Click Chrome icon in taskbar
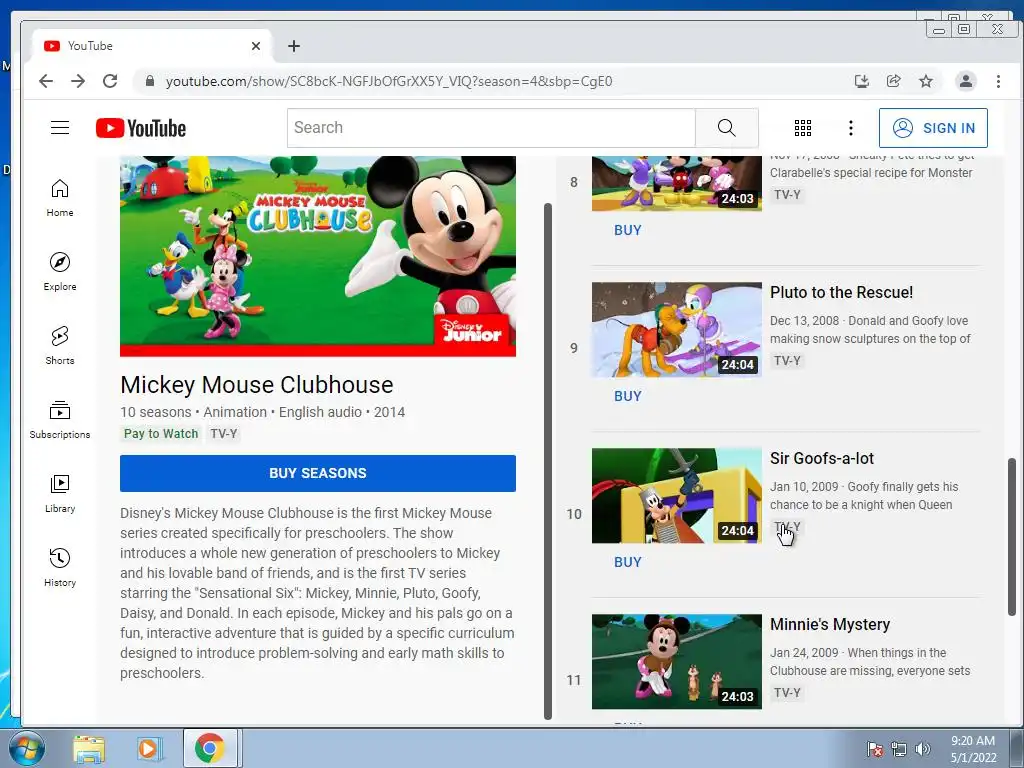The height and width of the screenshot is (768, 1024). tap(210, 748)
